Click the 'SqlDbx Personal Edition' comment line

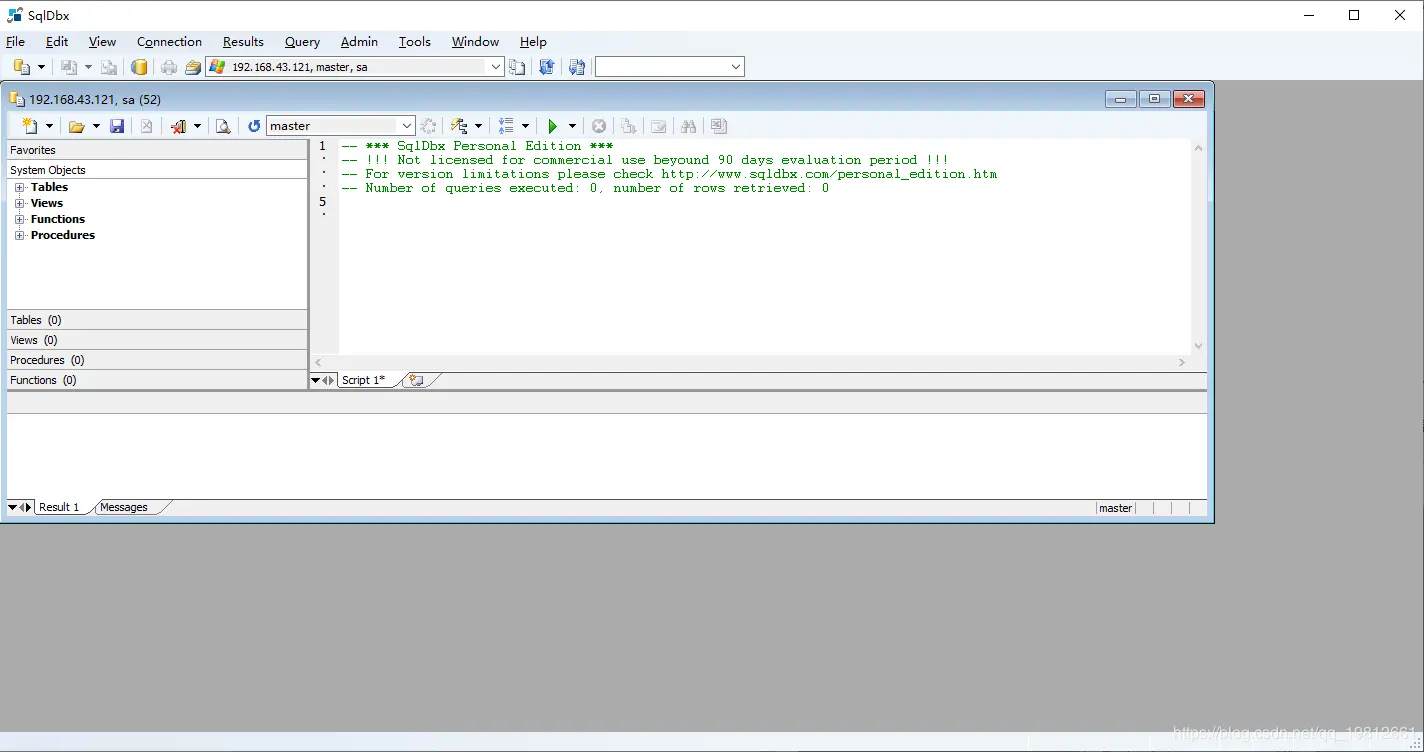click(477, 146)
